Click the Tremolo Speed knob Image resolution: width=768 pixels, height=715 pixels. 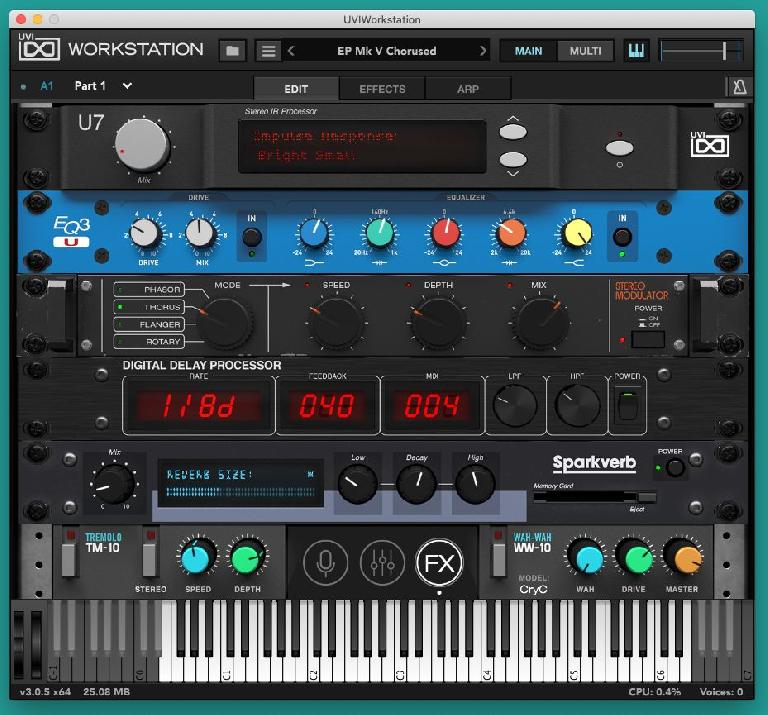pyautogui.click(x=197, y=558)
